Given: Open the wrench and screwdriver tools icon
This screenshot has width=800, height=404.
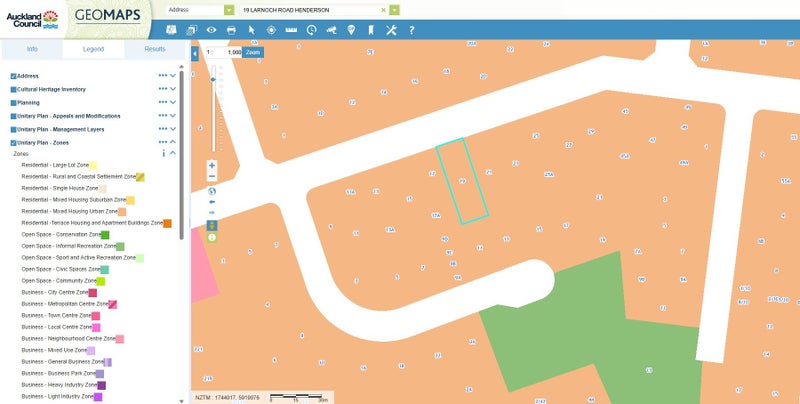Looking at the screenshot, I should tap(391, 30).
